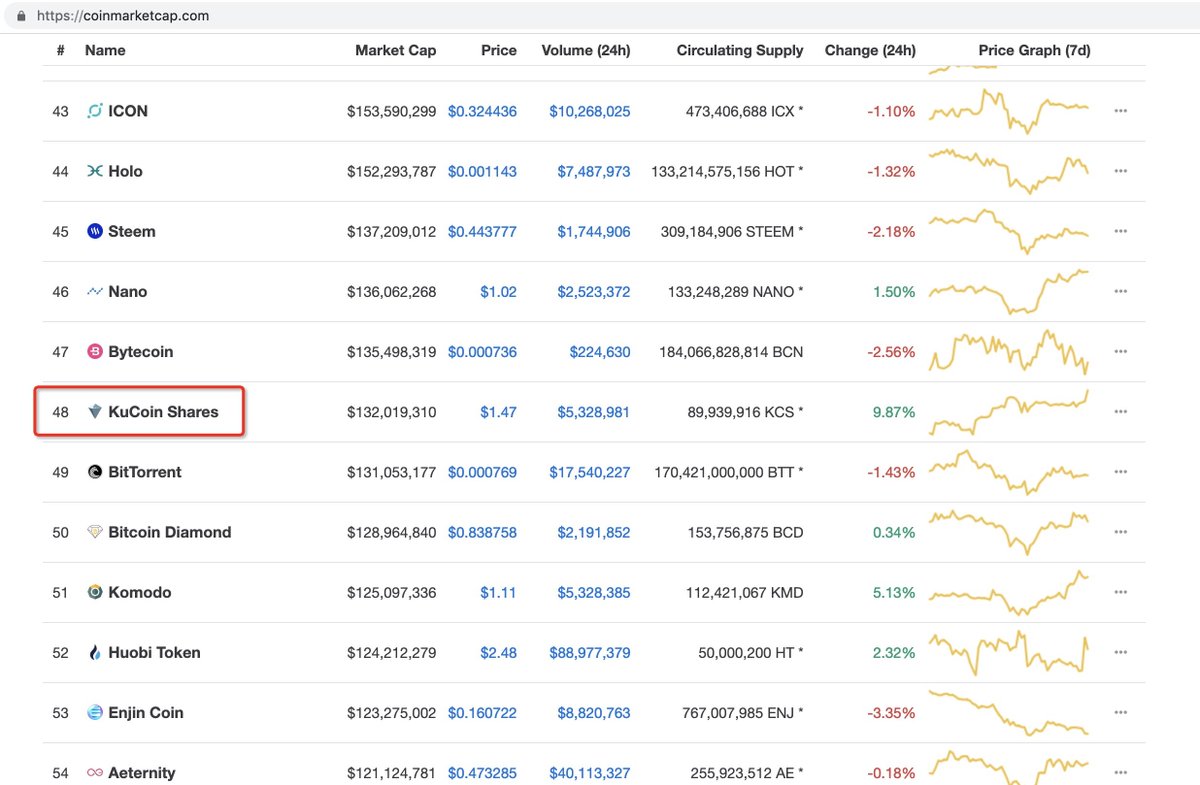Viewport: 1200px width, 785px height.
Task: Click Steem circulating supply 309,184,906 STEEM
Action: point(732,231)
